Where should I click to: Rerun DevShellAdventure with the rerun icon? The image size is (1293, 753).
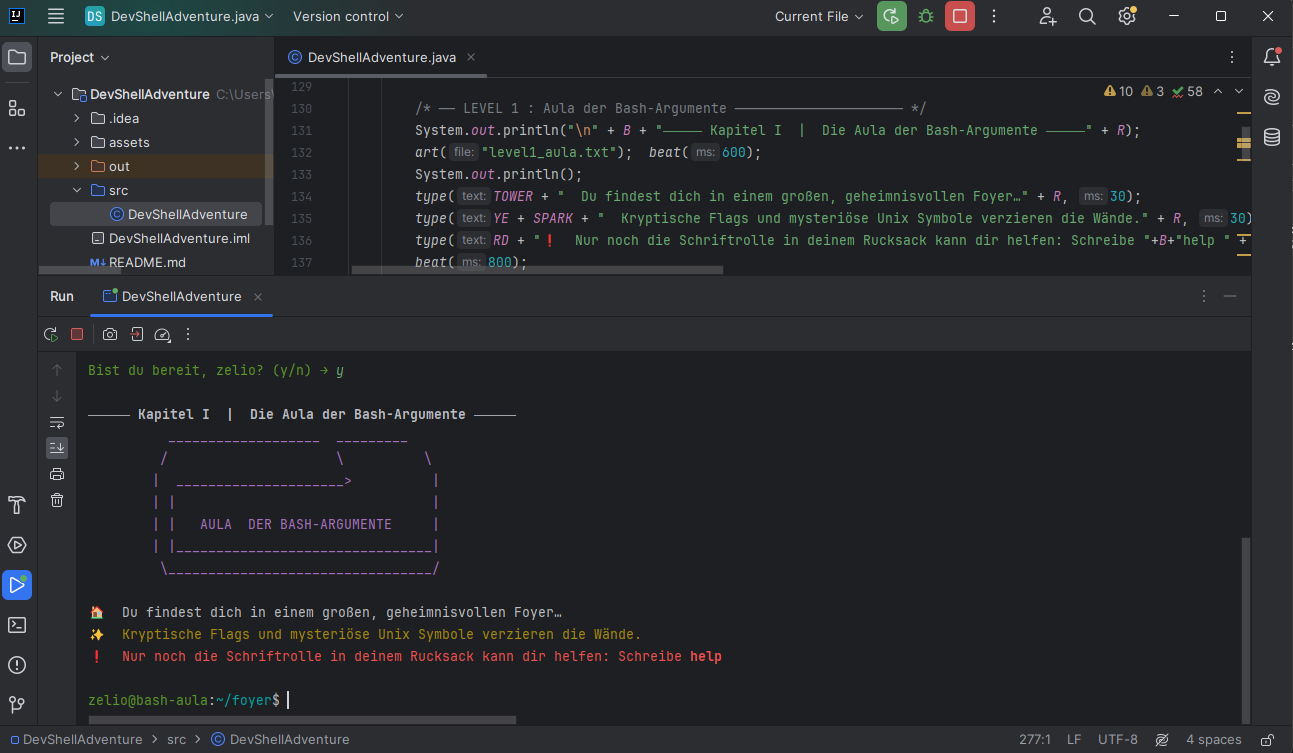point(50,334)
